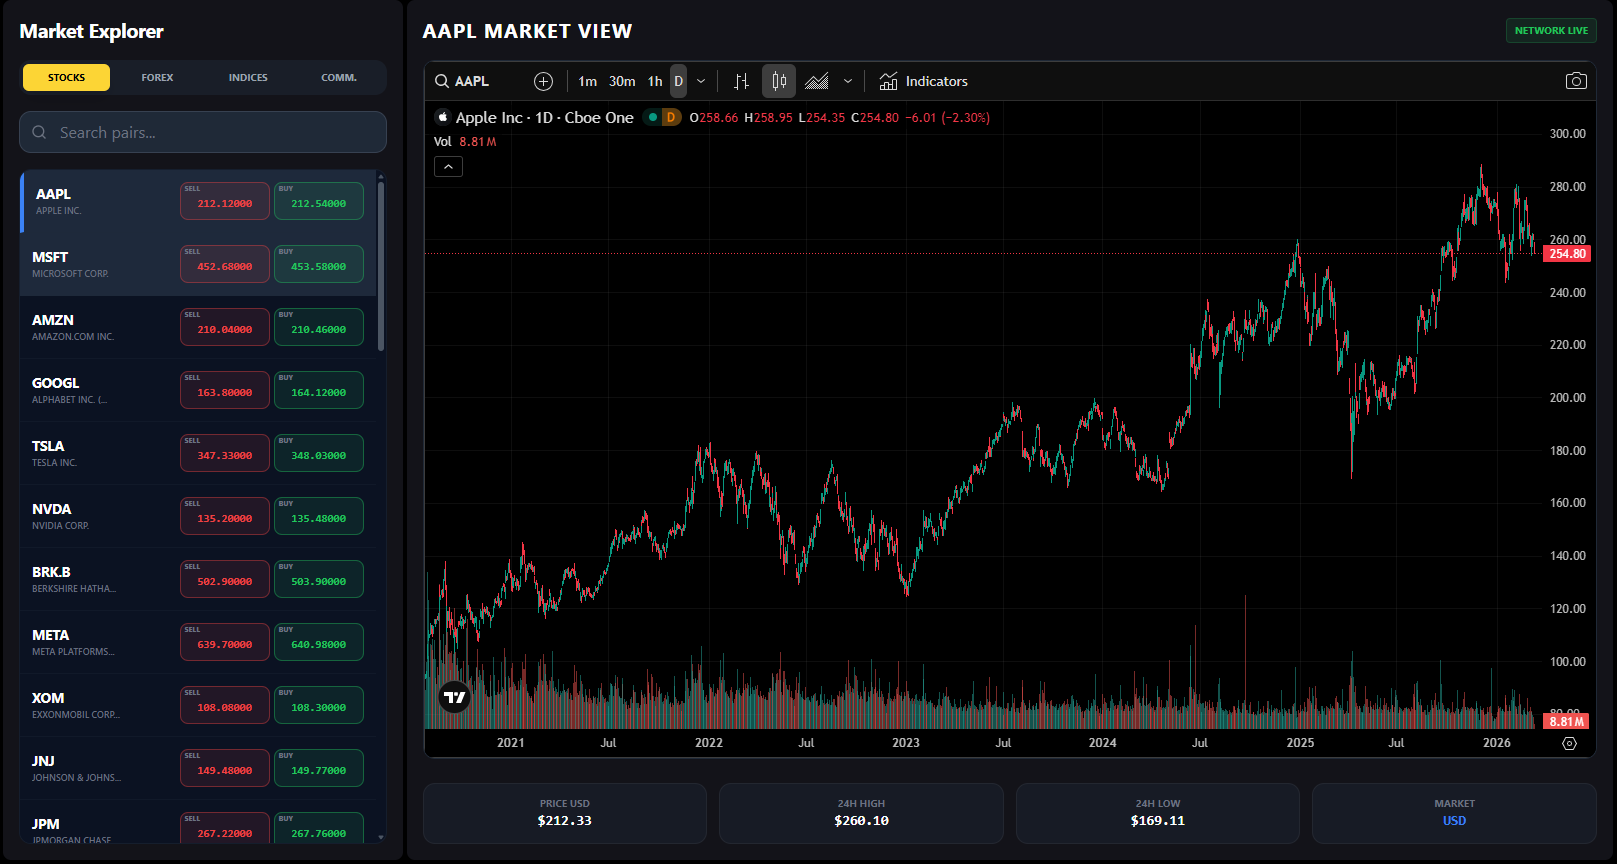This screenshot has width=1617, height=864.
Task: Select the BRK.B Berkshire row
Action: pyautogui.click(x=198, y=579)
